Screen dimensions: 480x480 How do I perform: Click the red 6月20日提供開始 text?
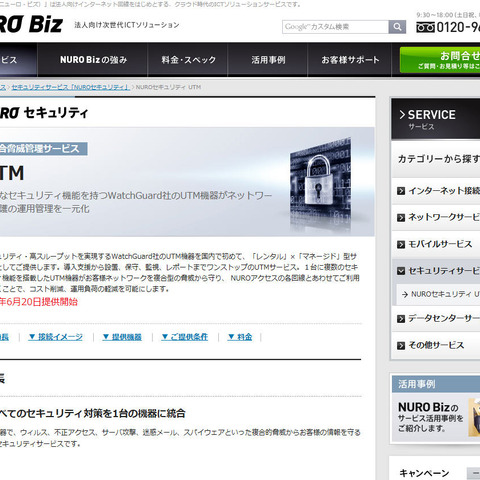click(x=39, y=302)
